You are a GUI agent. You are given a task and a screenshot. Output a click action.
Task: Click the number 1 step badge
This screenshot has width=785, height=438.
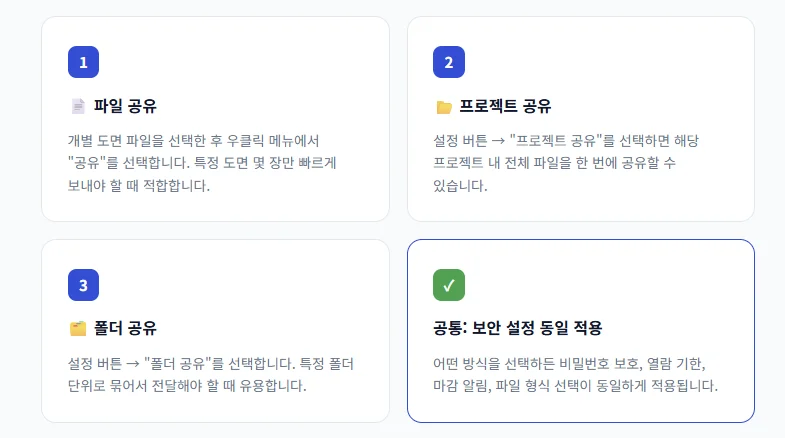click(84, 62)
